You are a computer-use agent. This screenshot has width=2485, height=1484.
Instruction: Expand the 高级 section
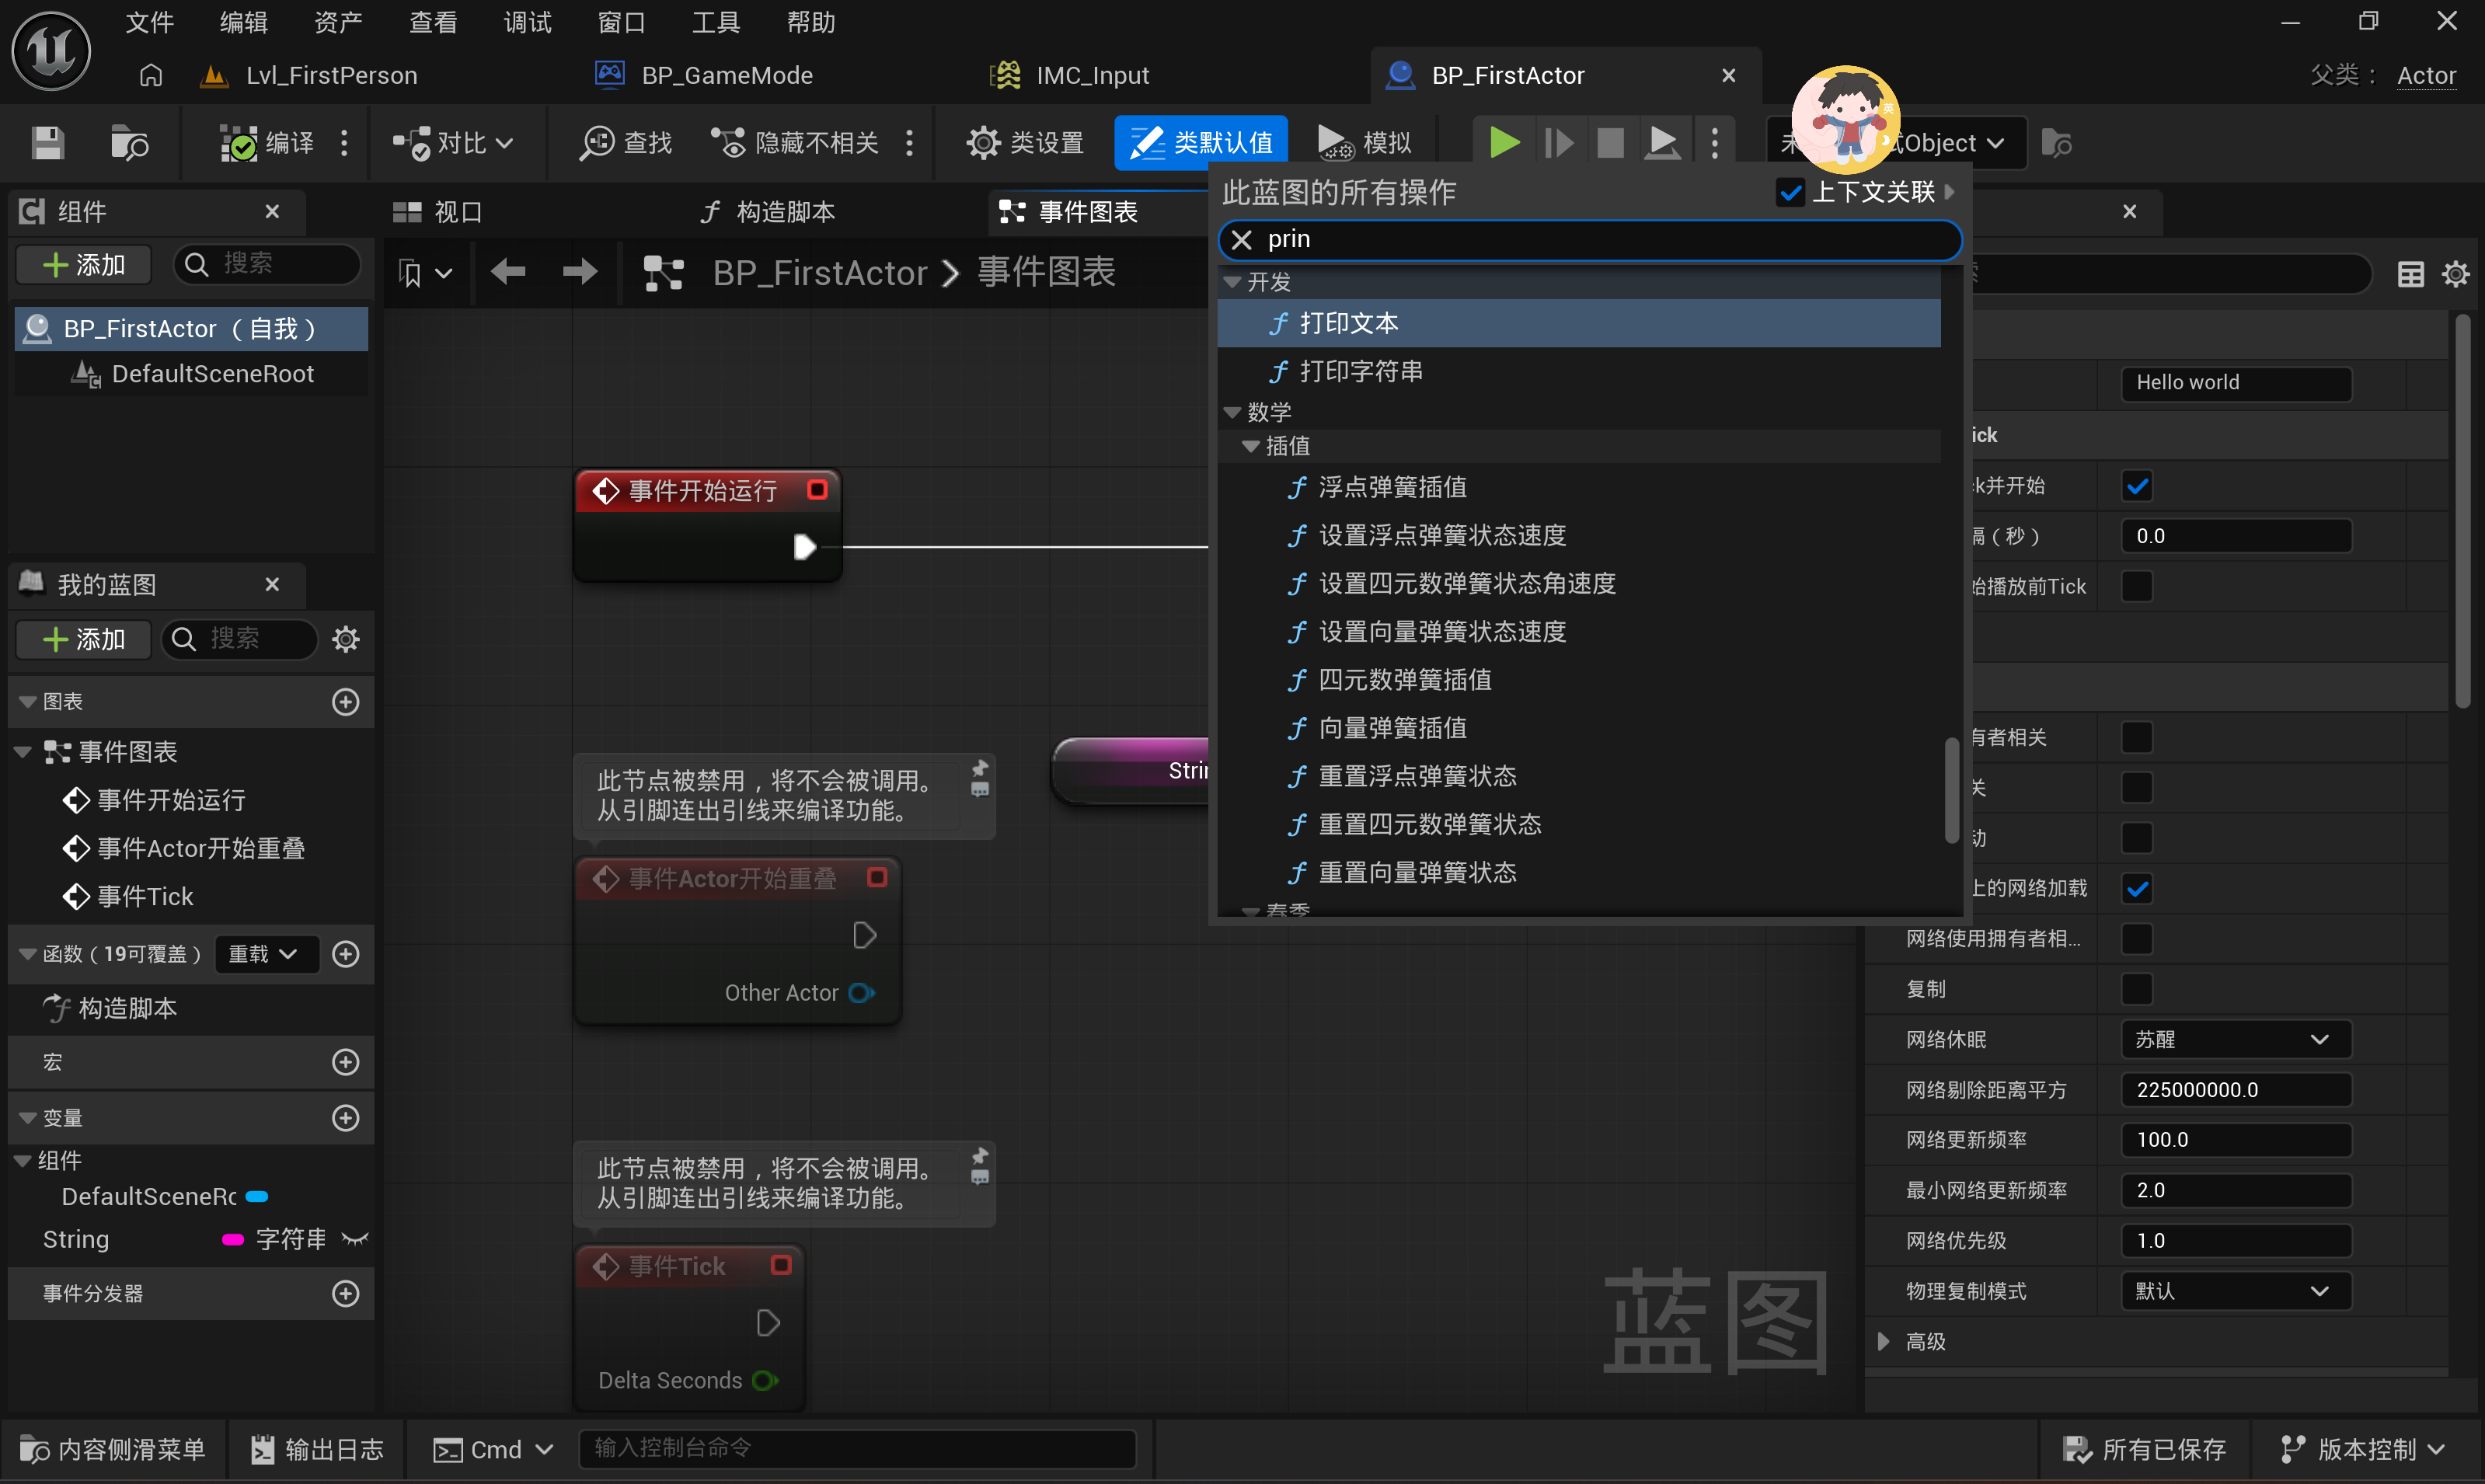pyautogui.click(x=1884, y=1342)
